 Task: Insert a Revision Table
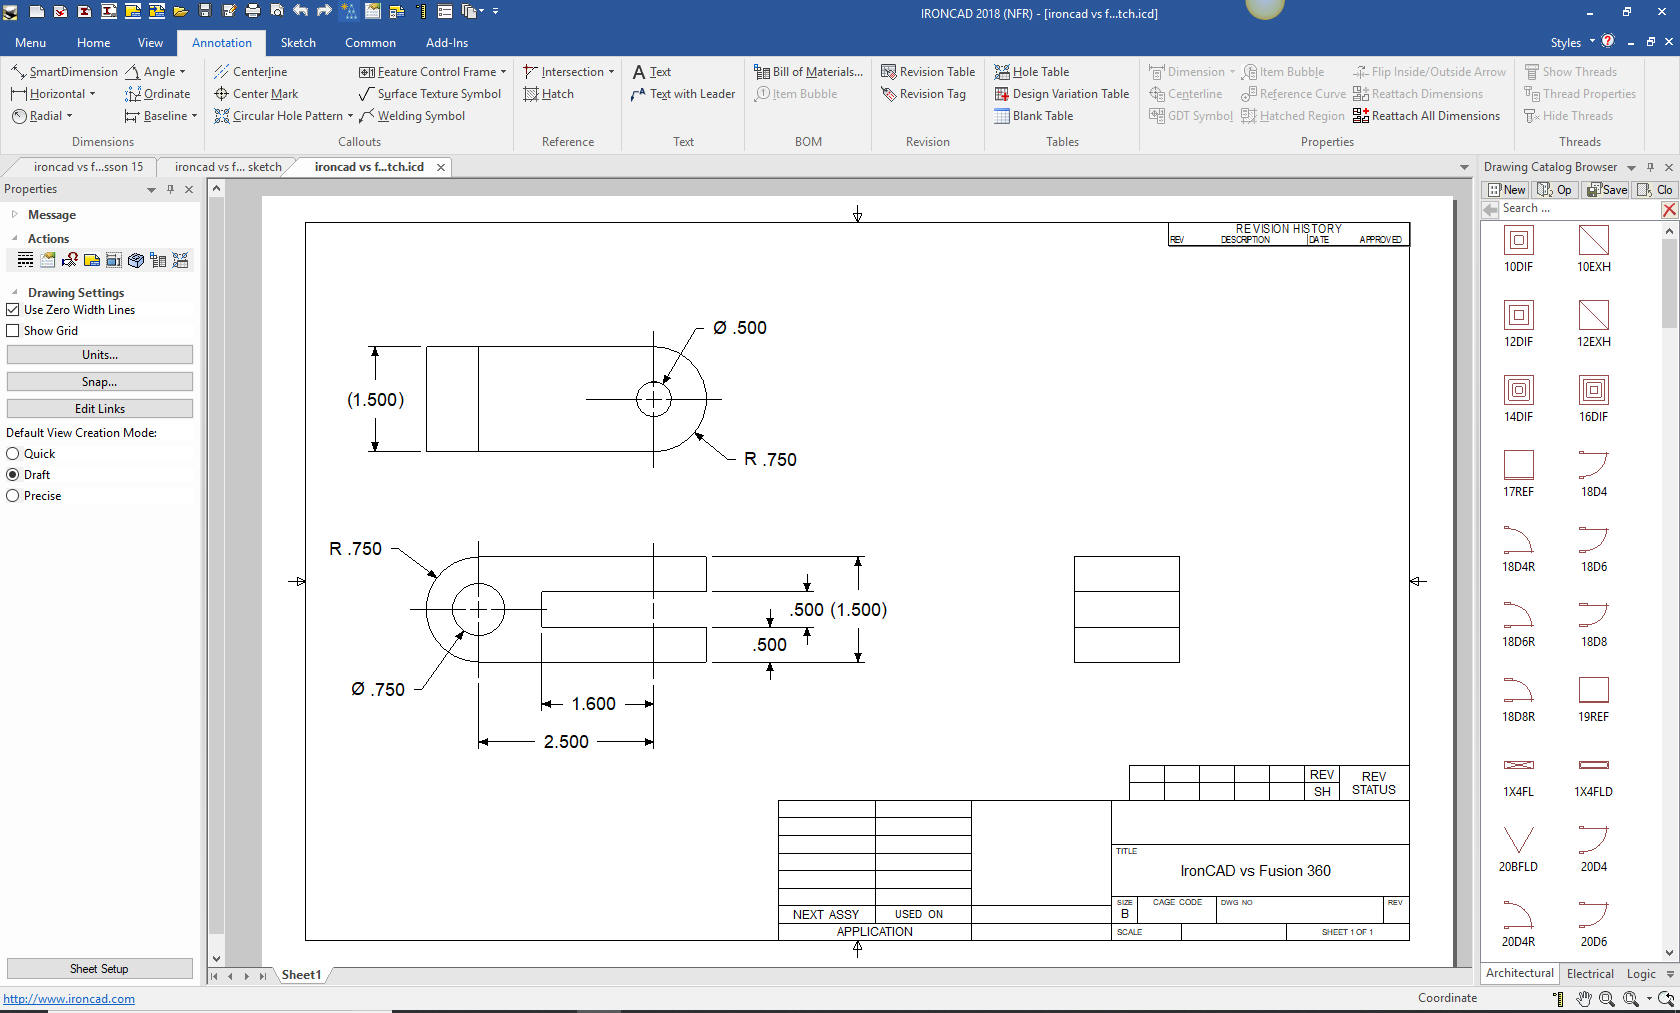click(x=928, y=72)
